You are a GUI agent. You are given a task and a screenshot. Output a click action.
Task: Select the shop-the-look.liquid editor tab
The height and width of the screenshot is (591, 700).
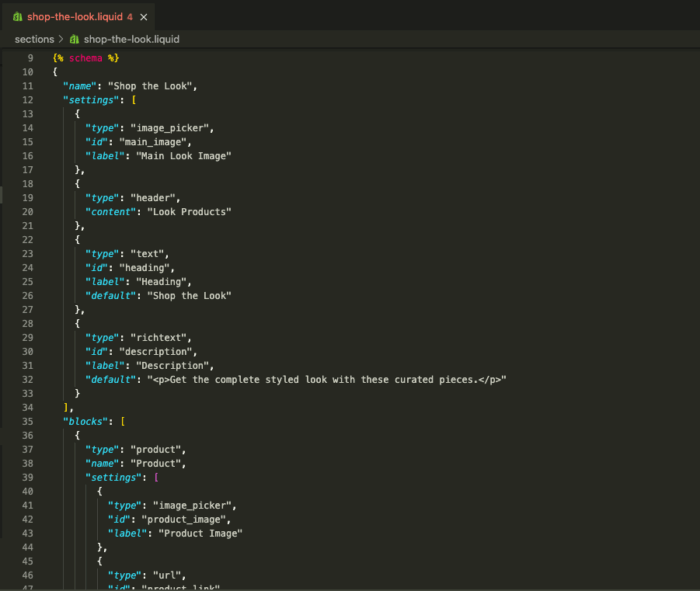point(79,17)
